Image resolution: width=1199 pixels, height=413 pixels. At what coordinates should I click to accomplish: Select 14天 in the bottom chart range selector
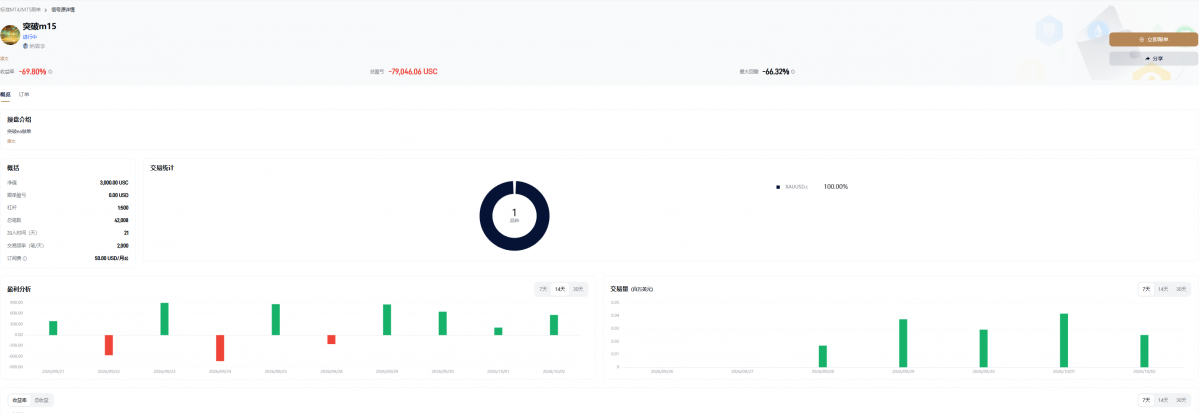click(1163, 400)
